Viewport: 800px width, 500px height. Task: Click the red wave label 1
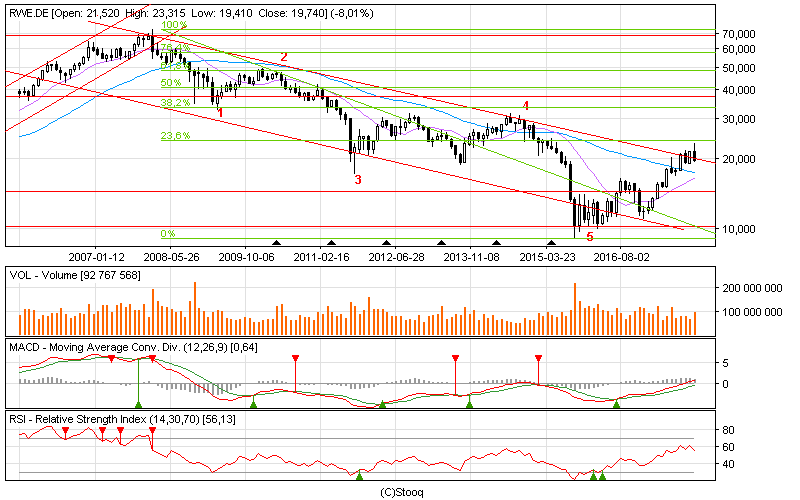click(220, 113)
